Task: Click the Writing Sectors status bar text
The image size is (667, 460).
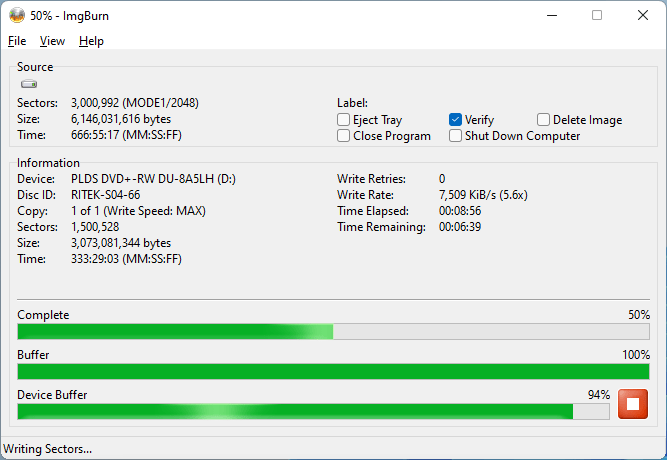Action: (48, 449)
